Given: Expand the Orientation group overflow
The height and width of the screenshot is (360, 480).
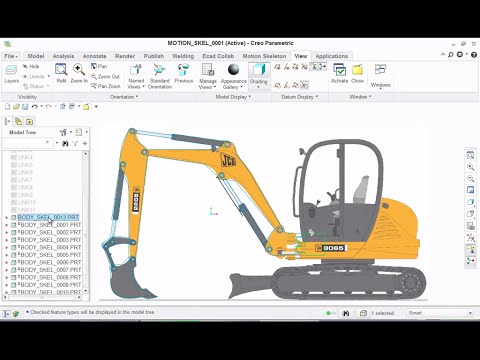Looking at the screenshot, I should pyautogui.click(x=124, y=97).
